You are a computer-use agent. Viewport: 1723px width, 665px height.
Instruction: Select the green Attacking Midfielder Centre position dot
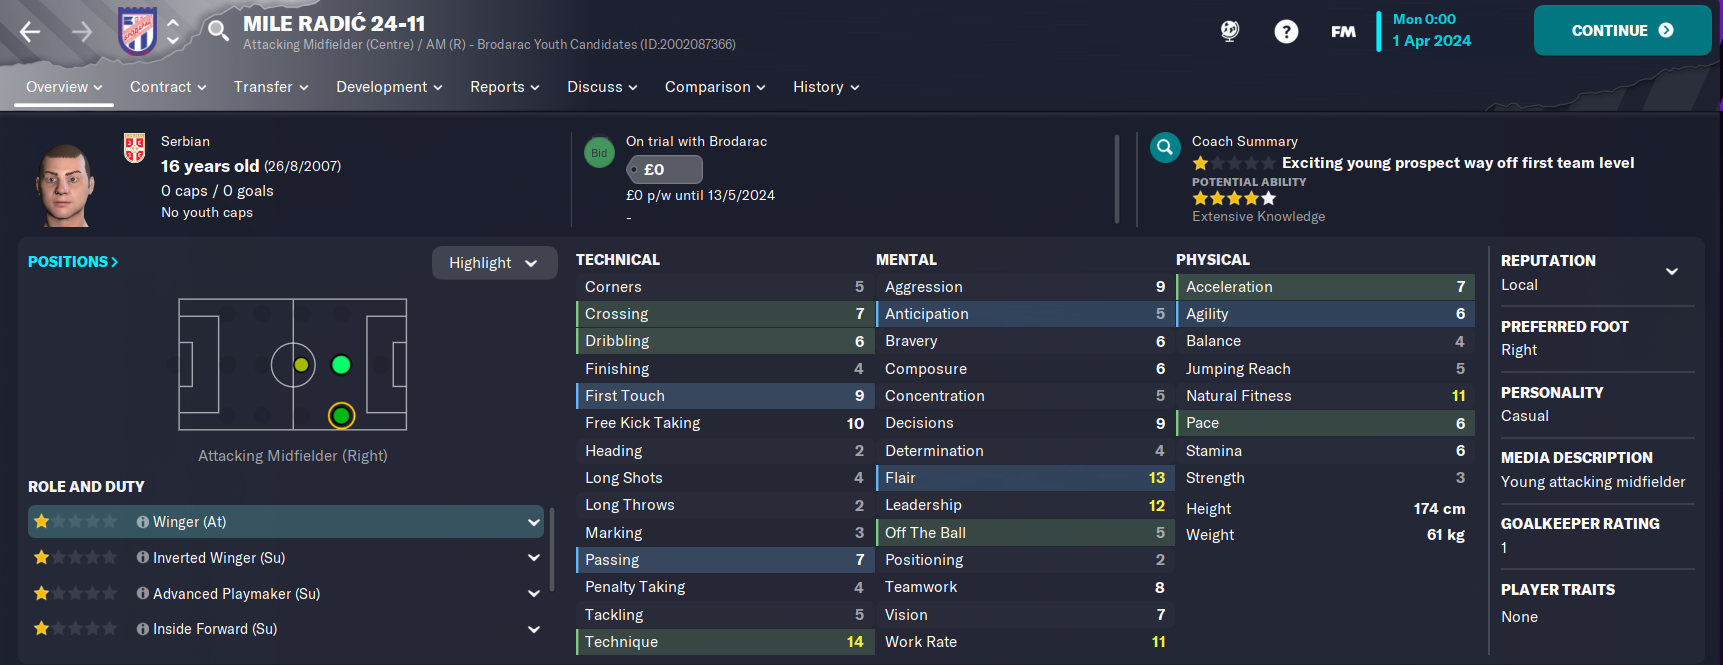pos(341,365)
